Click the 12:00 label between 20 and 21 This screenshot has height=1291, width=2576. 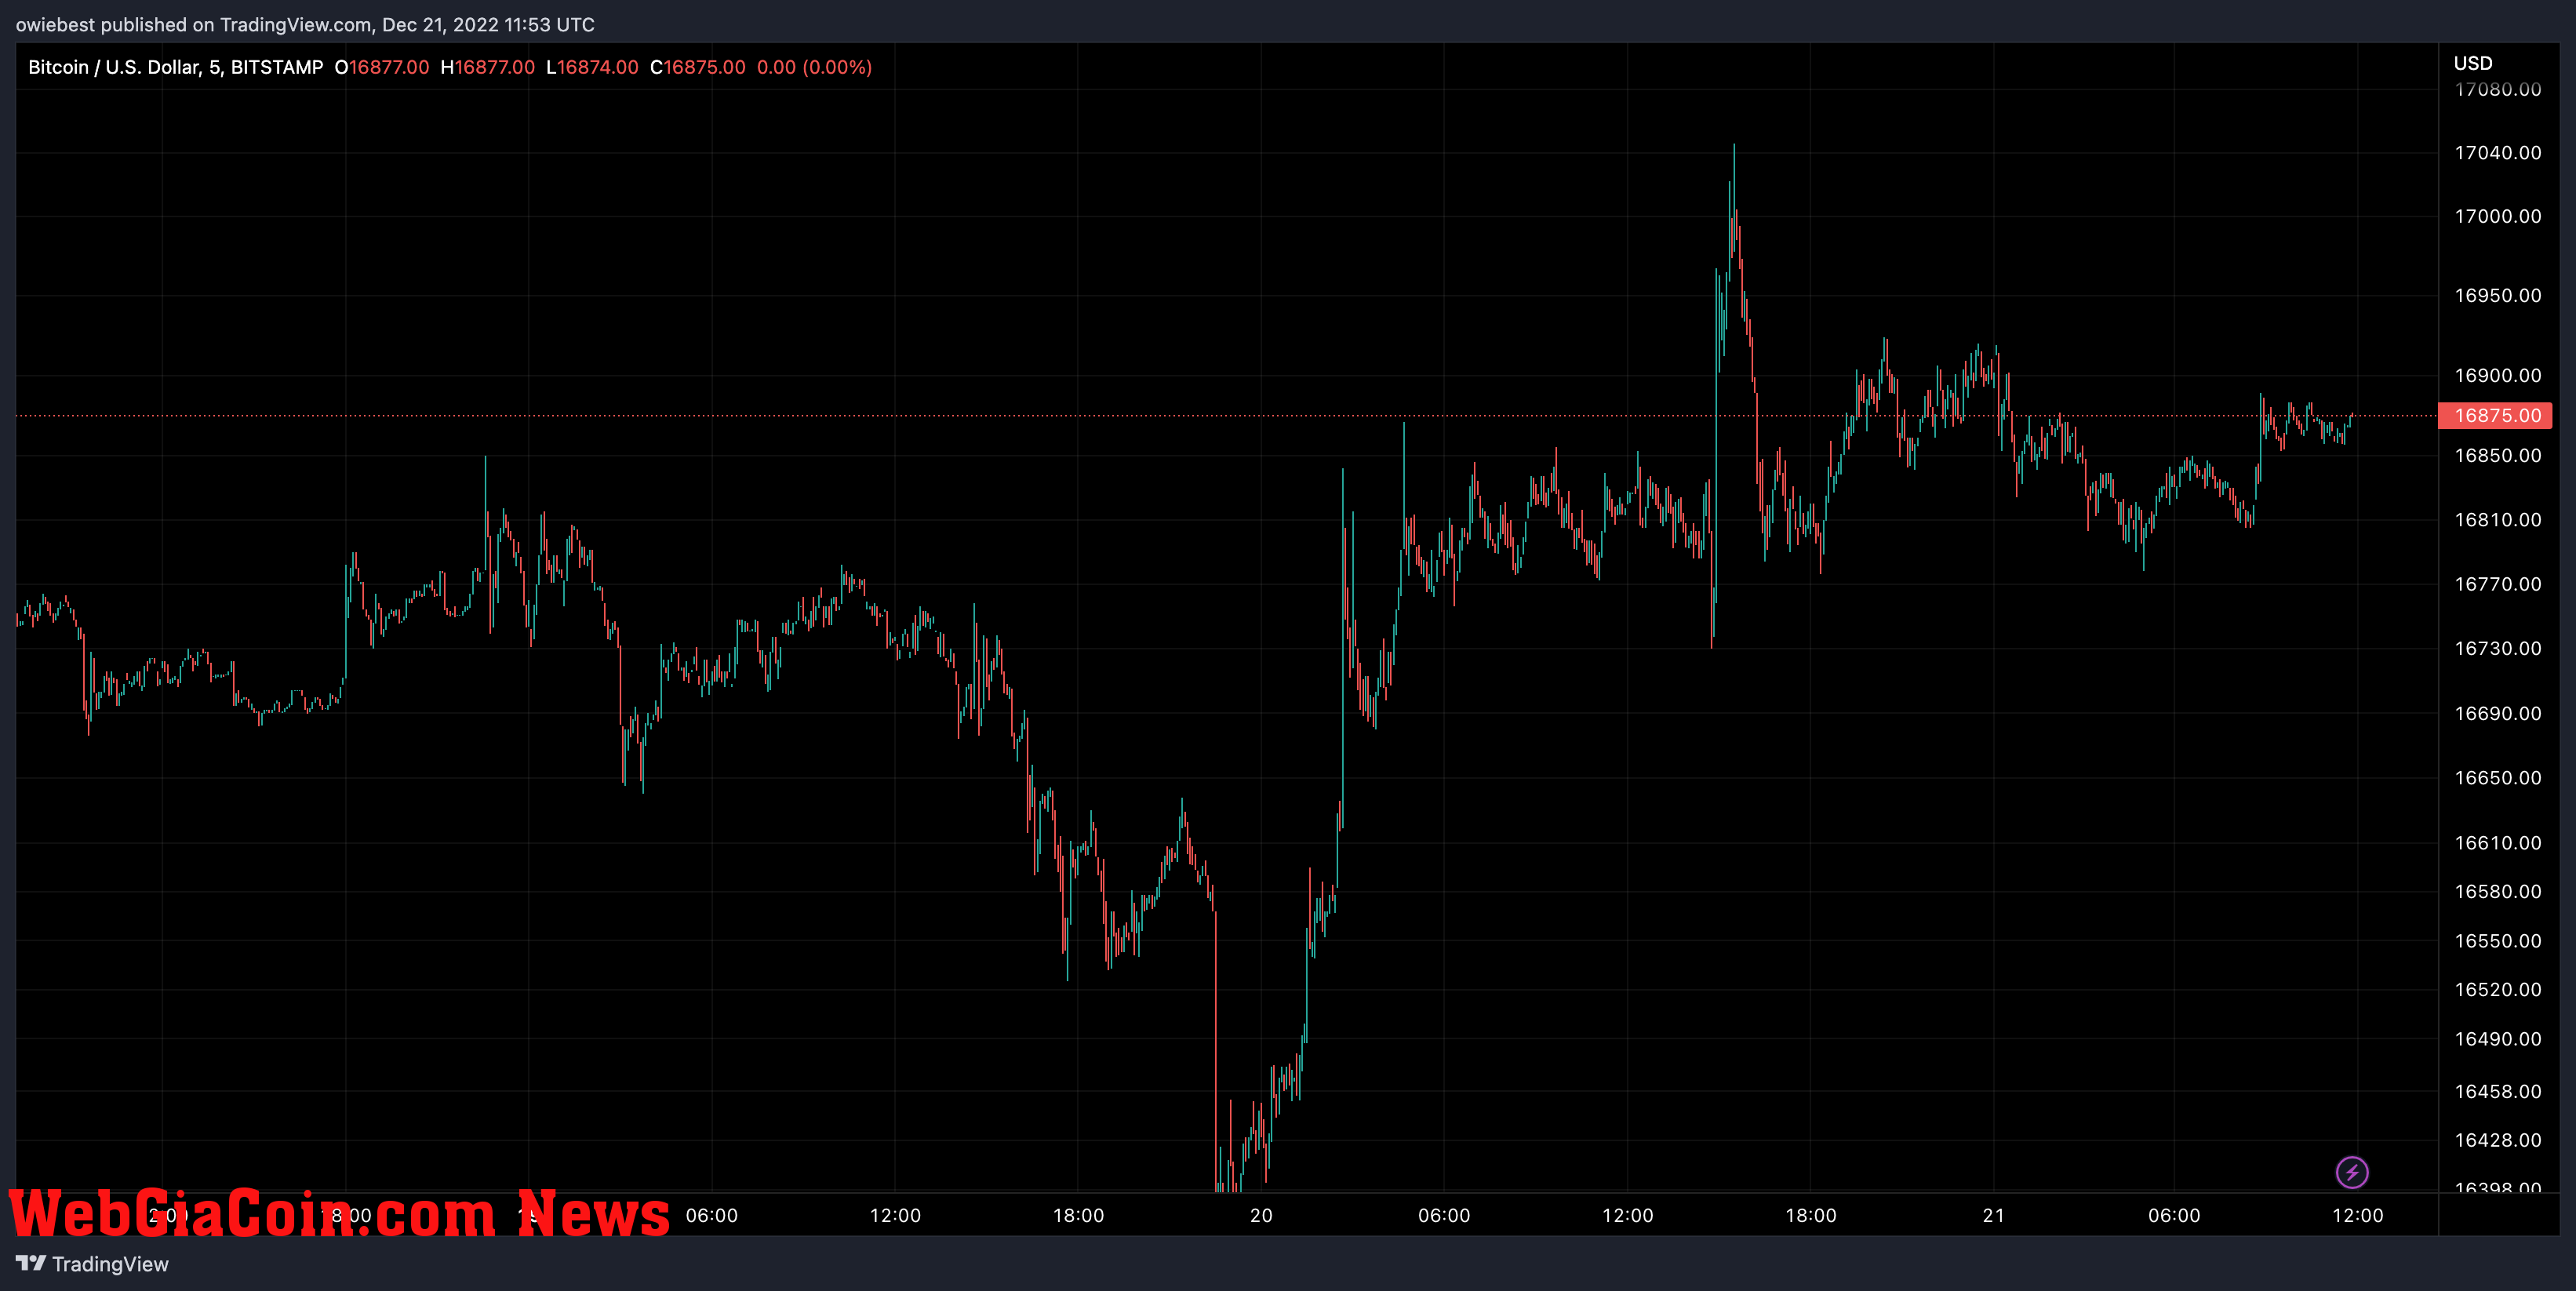(1627, 1216)
